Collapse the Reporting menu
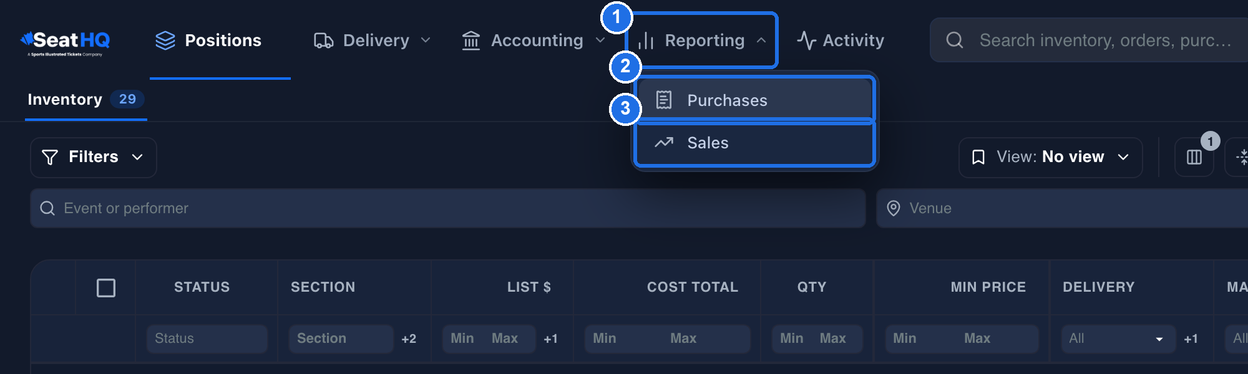The height and width of the screenshot is (374, 1248). click(x=702, y=40)
